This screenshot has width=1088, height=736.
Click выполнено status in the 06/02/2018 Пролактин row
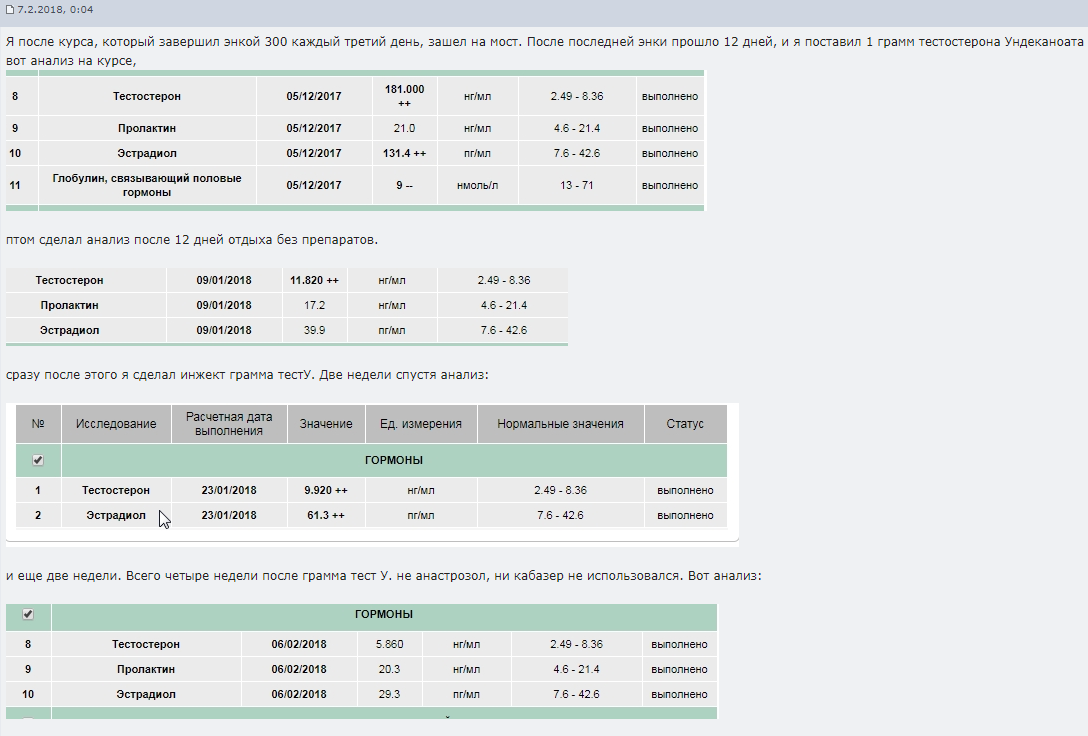(679, 670)
